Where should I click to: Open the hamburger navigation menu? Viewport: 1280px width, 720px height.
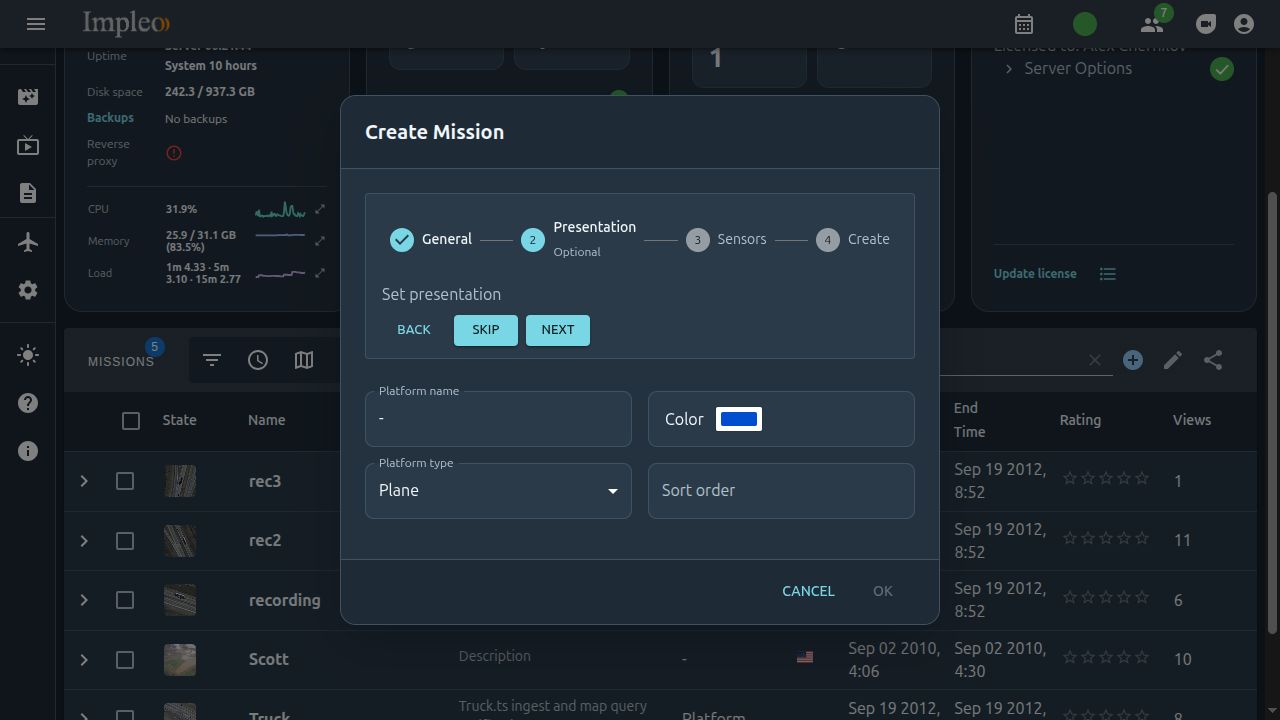36,24
